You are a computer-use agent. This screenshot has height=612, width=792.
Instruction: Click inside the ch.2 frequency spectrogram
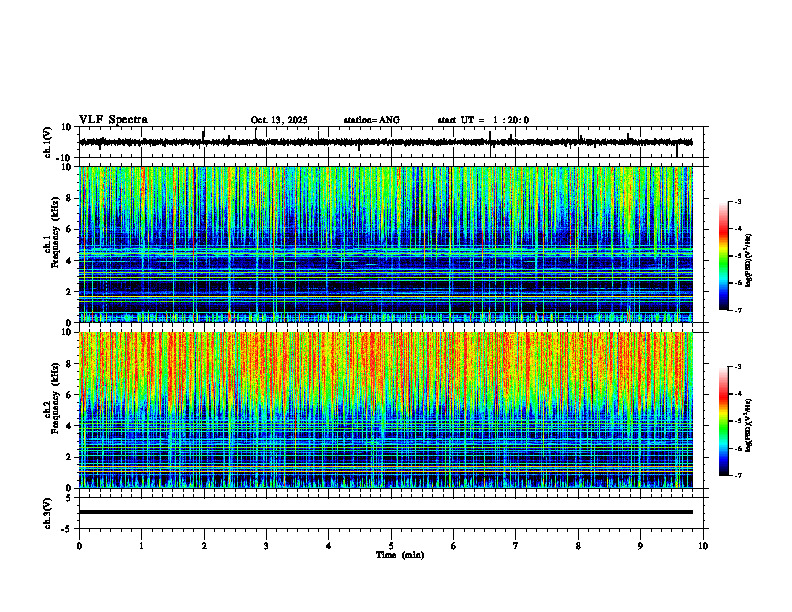[386, 410]
